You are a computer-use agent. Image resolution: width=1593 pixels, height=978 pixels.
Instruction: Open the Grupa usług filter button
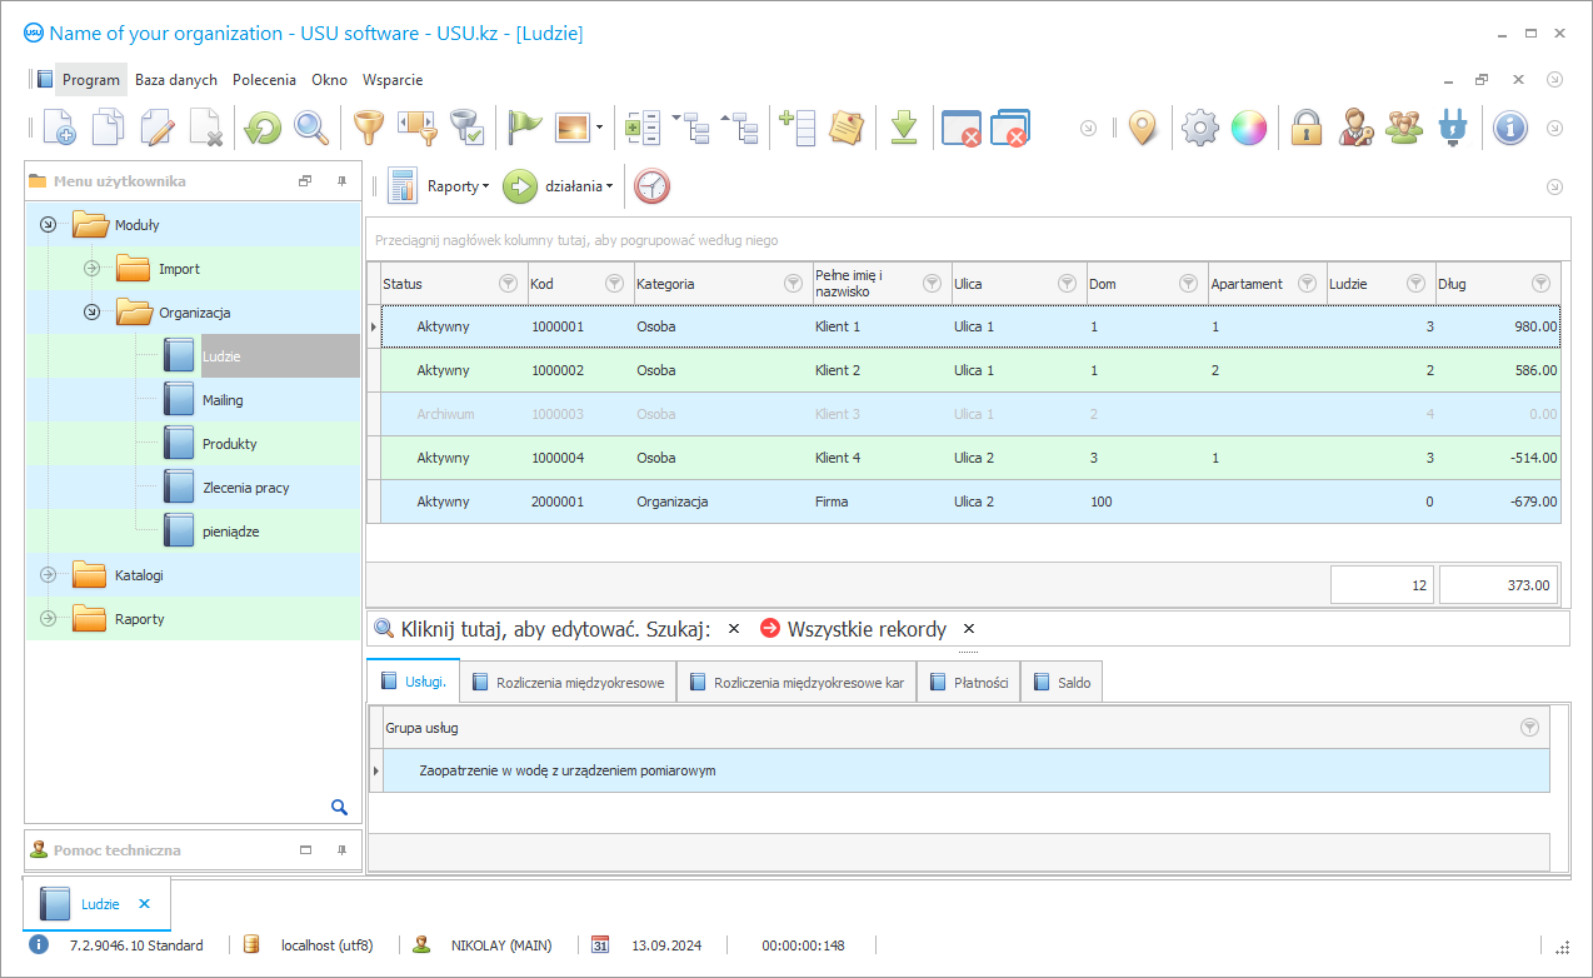1530,728
